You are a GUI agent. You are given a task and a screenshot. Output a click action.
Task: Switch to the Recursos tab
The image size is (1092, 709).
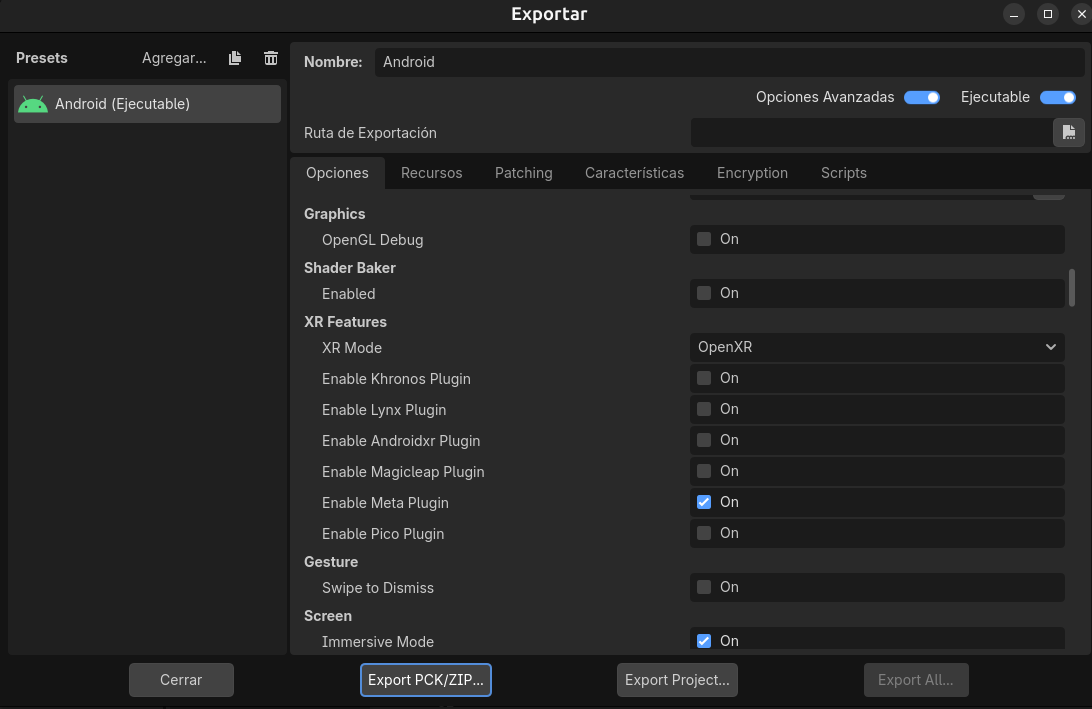(x=431, y=172)
